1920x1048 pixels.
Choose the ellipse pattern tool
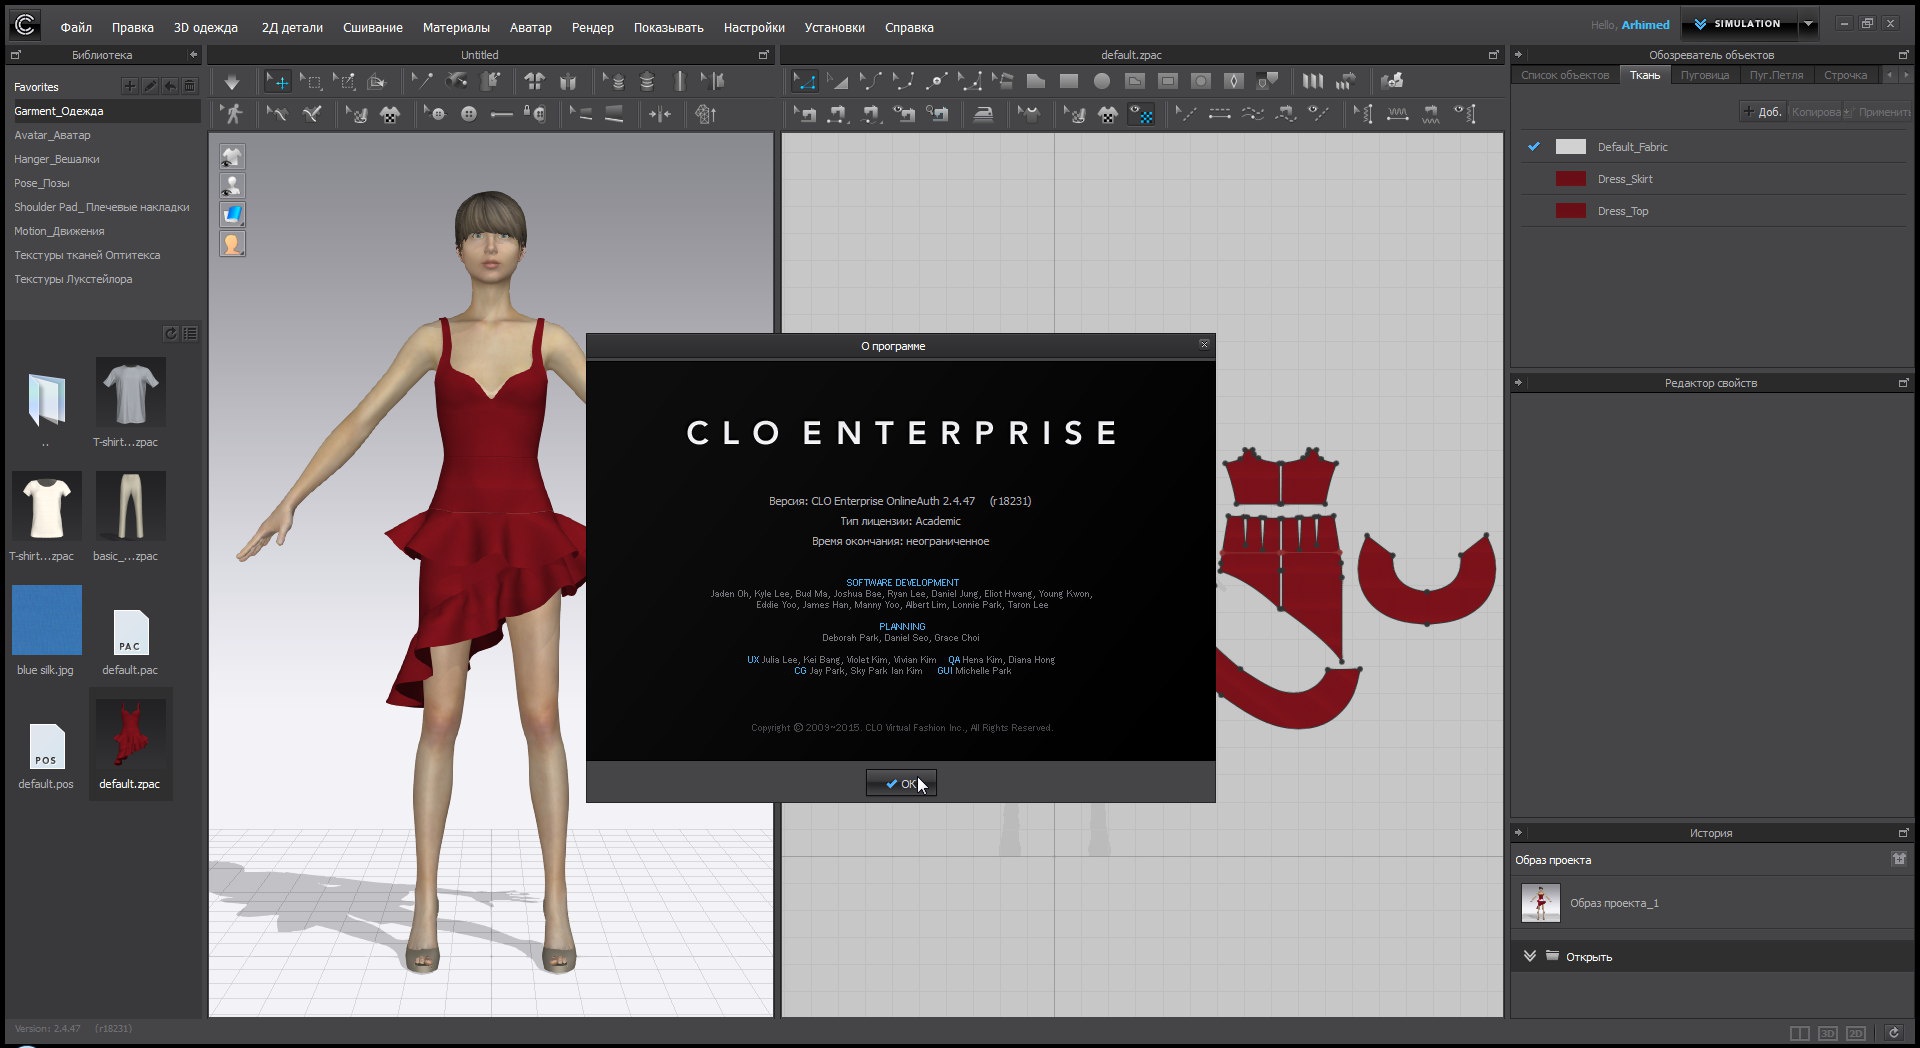click(x=1102, y=81)
